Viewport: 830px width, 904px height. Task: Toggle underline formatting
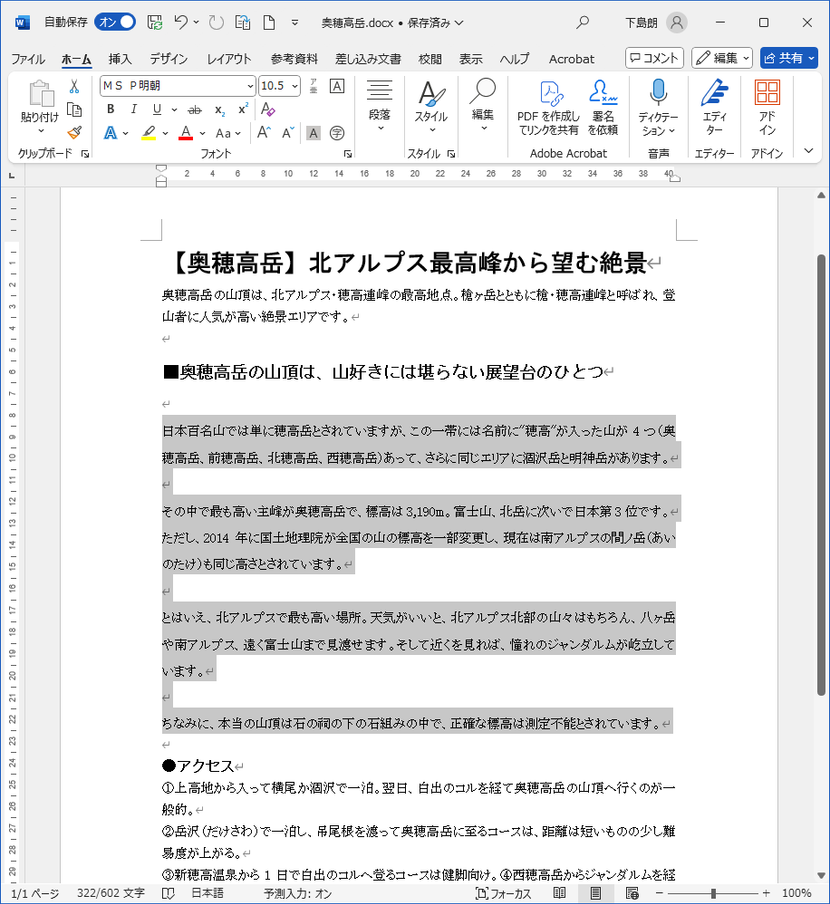(x=157, y=109)
